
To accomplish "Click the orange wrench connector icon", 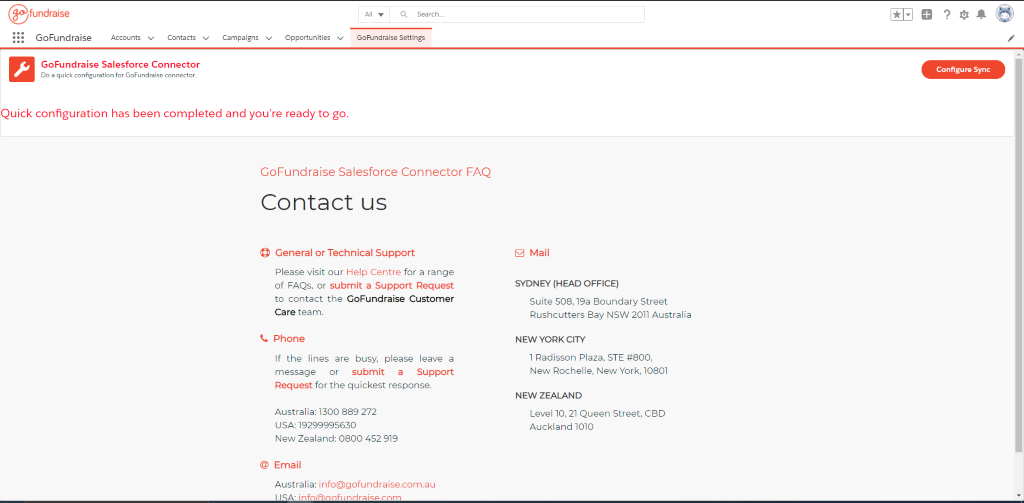I will tap(22, 69).
